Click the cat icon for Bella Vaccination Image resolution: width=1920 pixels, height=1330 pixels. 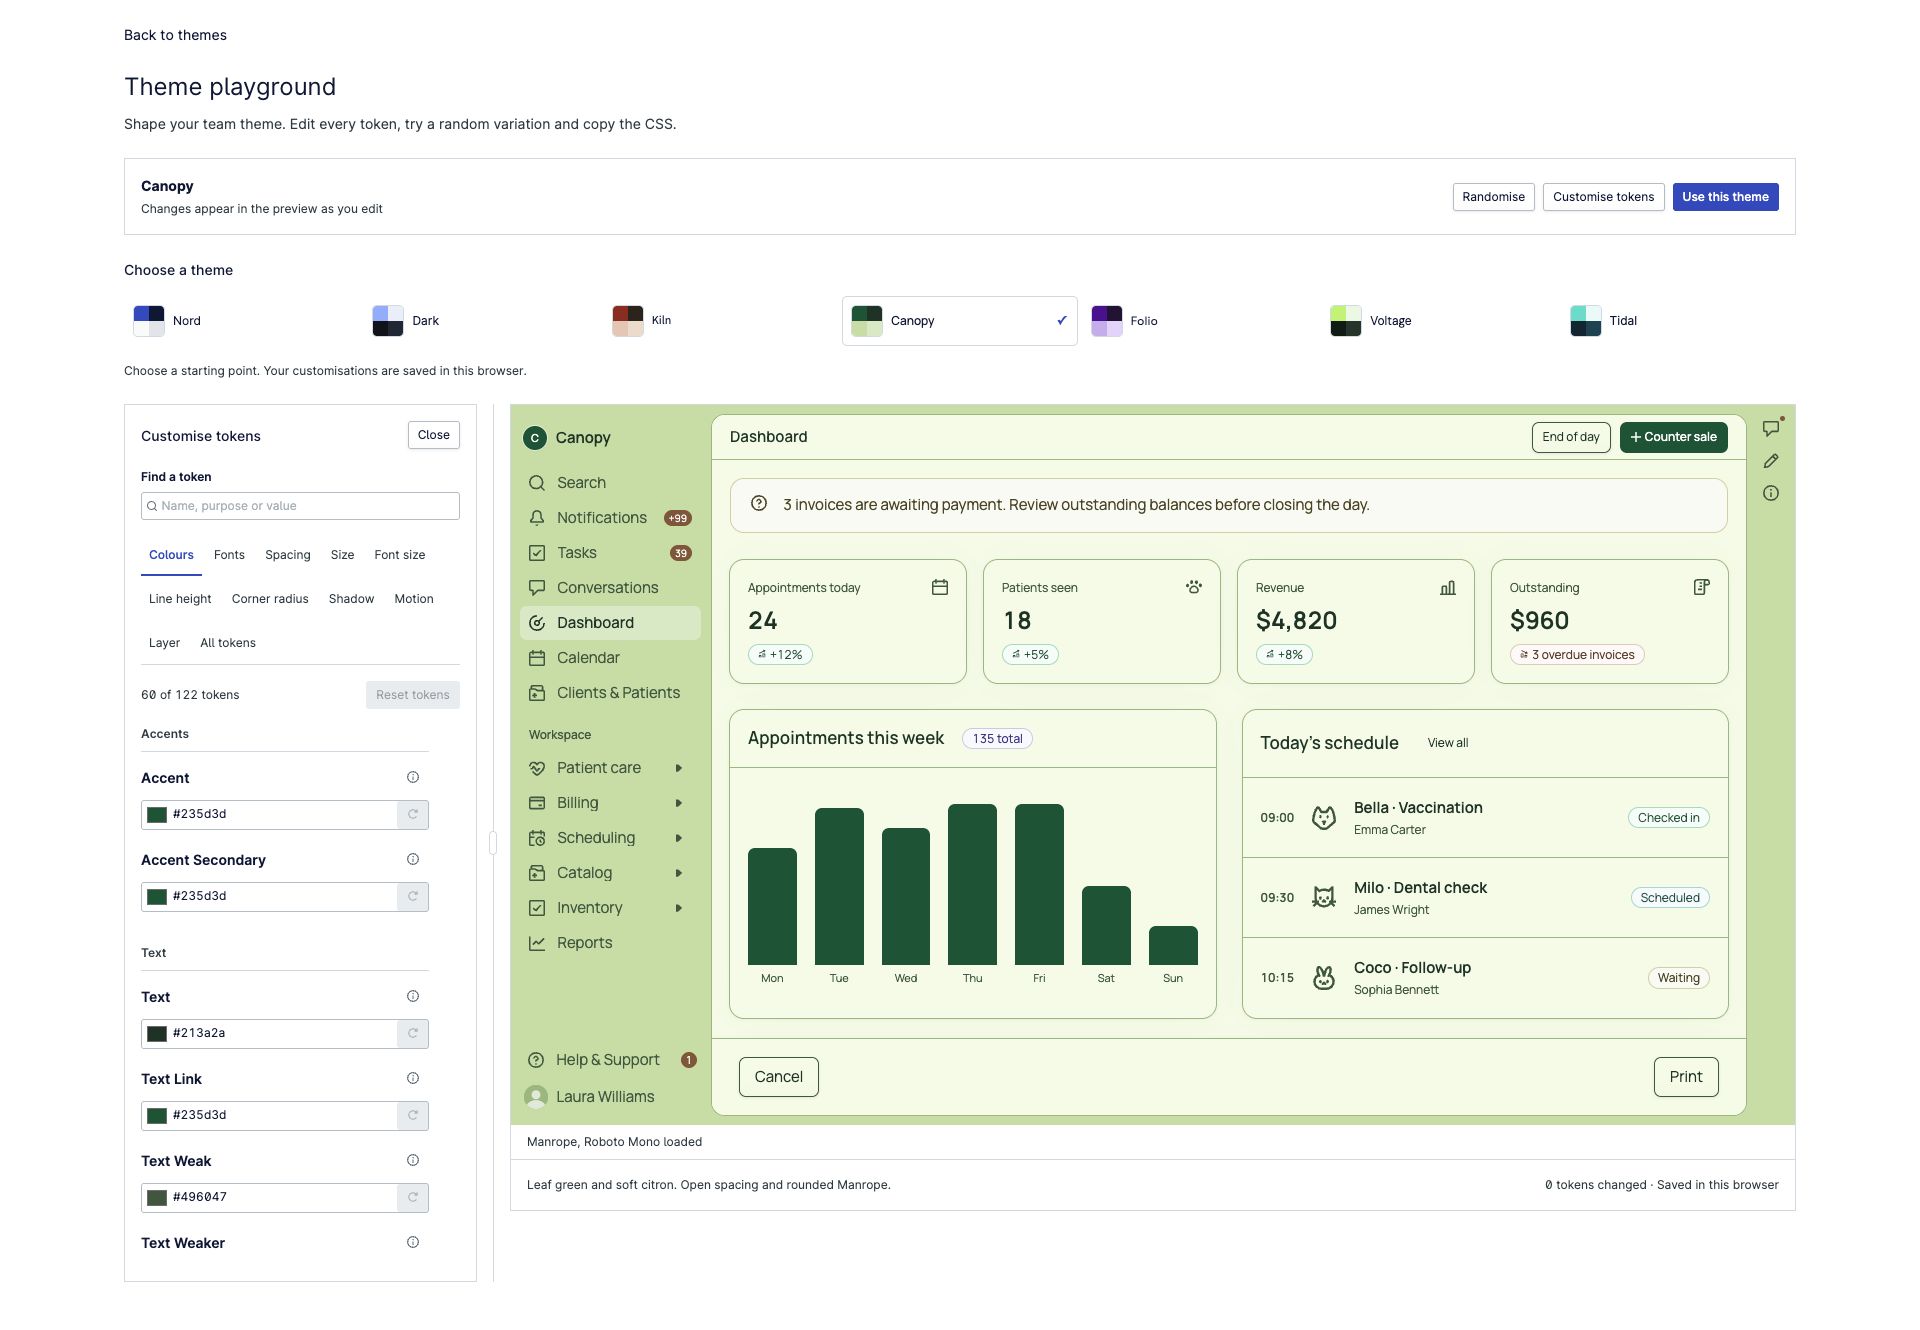pyautogui.click(x=1324, y=818)
